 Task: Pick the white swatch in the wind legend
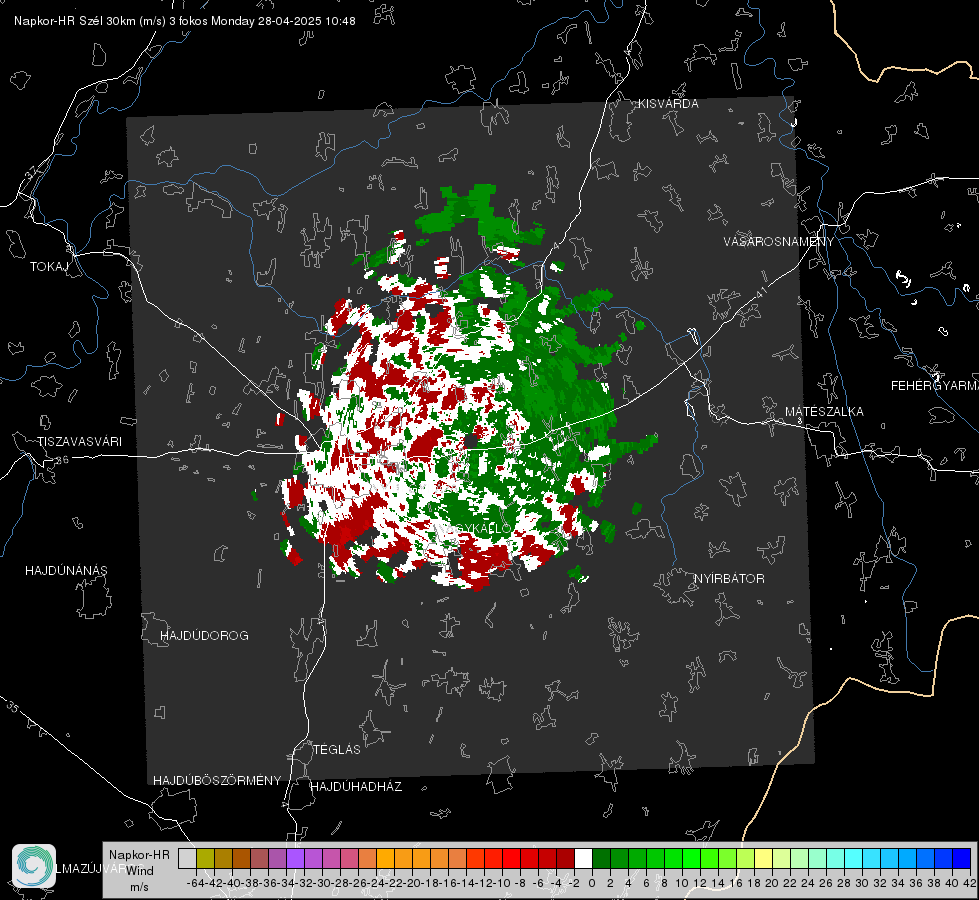tap(583, 858)
